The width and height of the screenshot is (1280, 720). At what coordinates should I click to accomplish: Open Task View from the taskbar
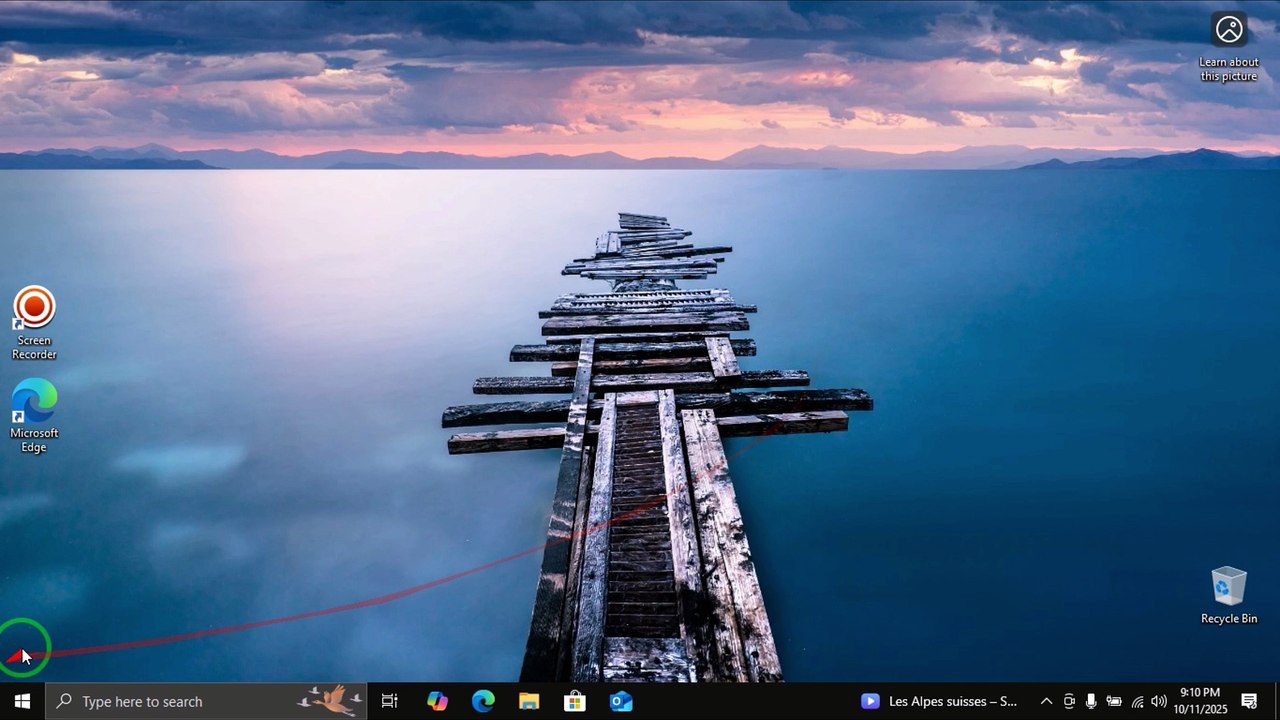pos(390,701)
